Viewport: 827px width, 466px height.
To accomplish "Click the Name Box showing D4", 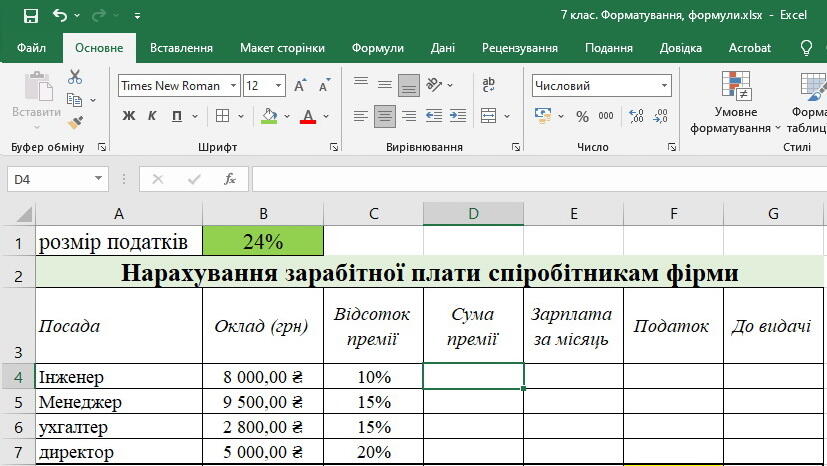I will click(57, 179).
